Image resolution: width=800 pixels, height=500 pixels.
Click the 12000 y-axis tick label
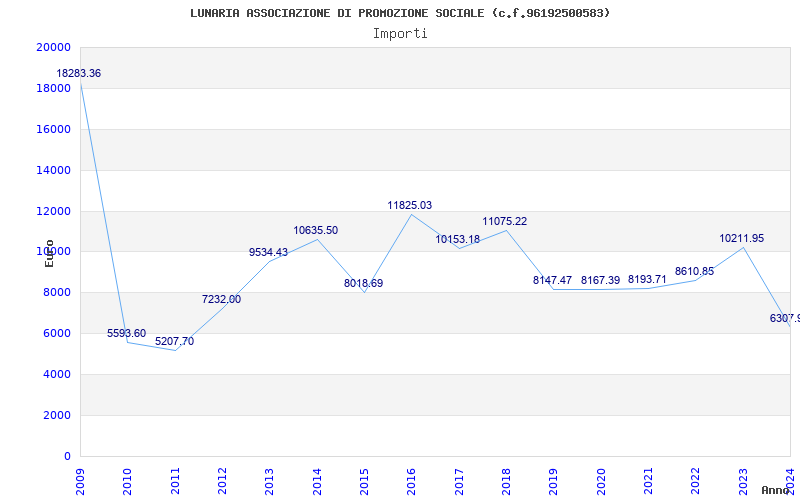(x=54, y=211)
